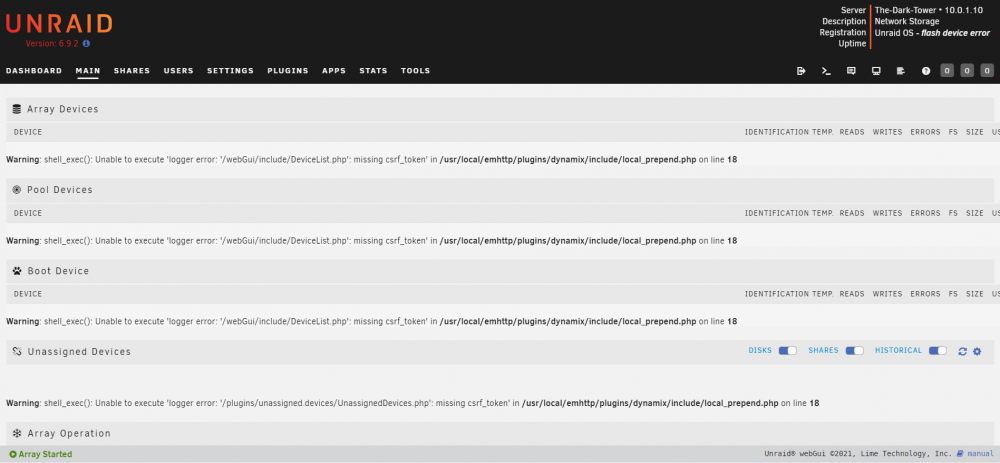Click the version info icon
Image resolution: width=1000 pixels, height=463 pixels.
point(86,43)
